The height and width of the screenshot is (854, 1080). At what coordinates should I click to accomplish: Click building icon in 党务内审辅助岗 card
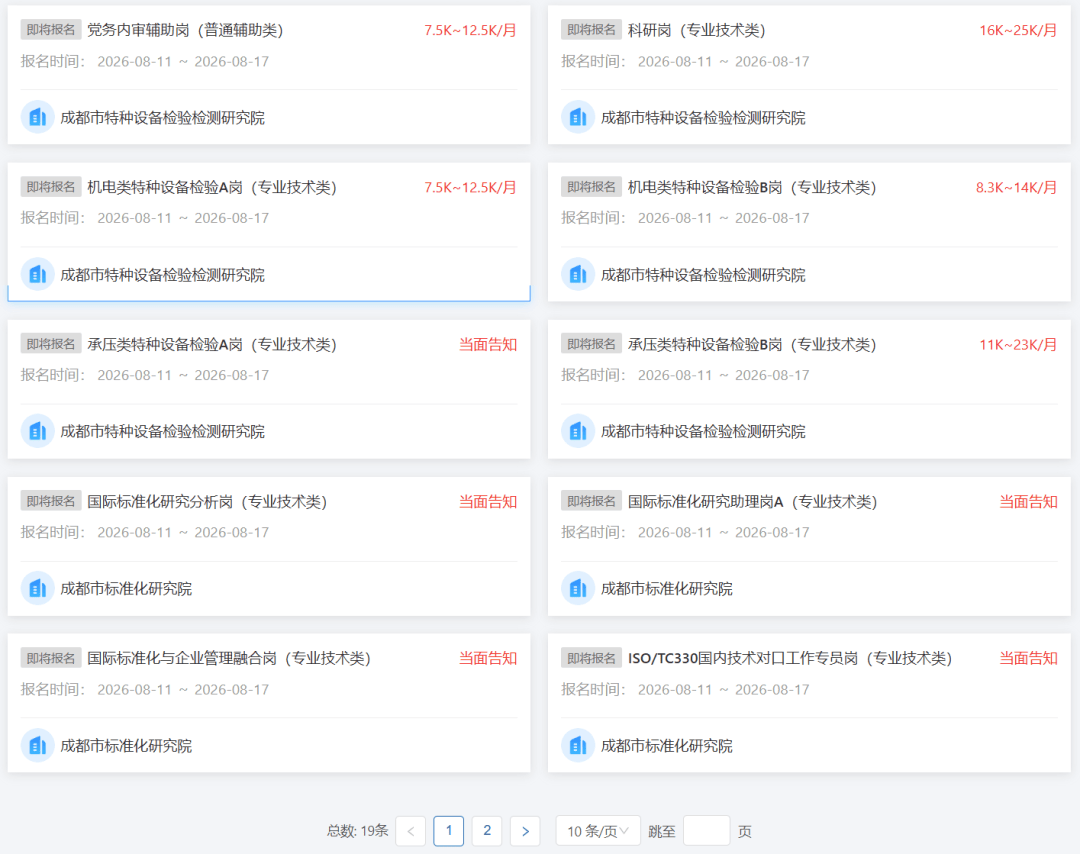pos(37,117)
